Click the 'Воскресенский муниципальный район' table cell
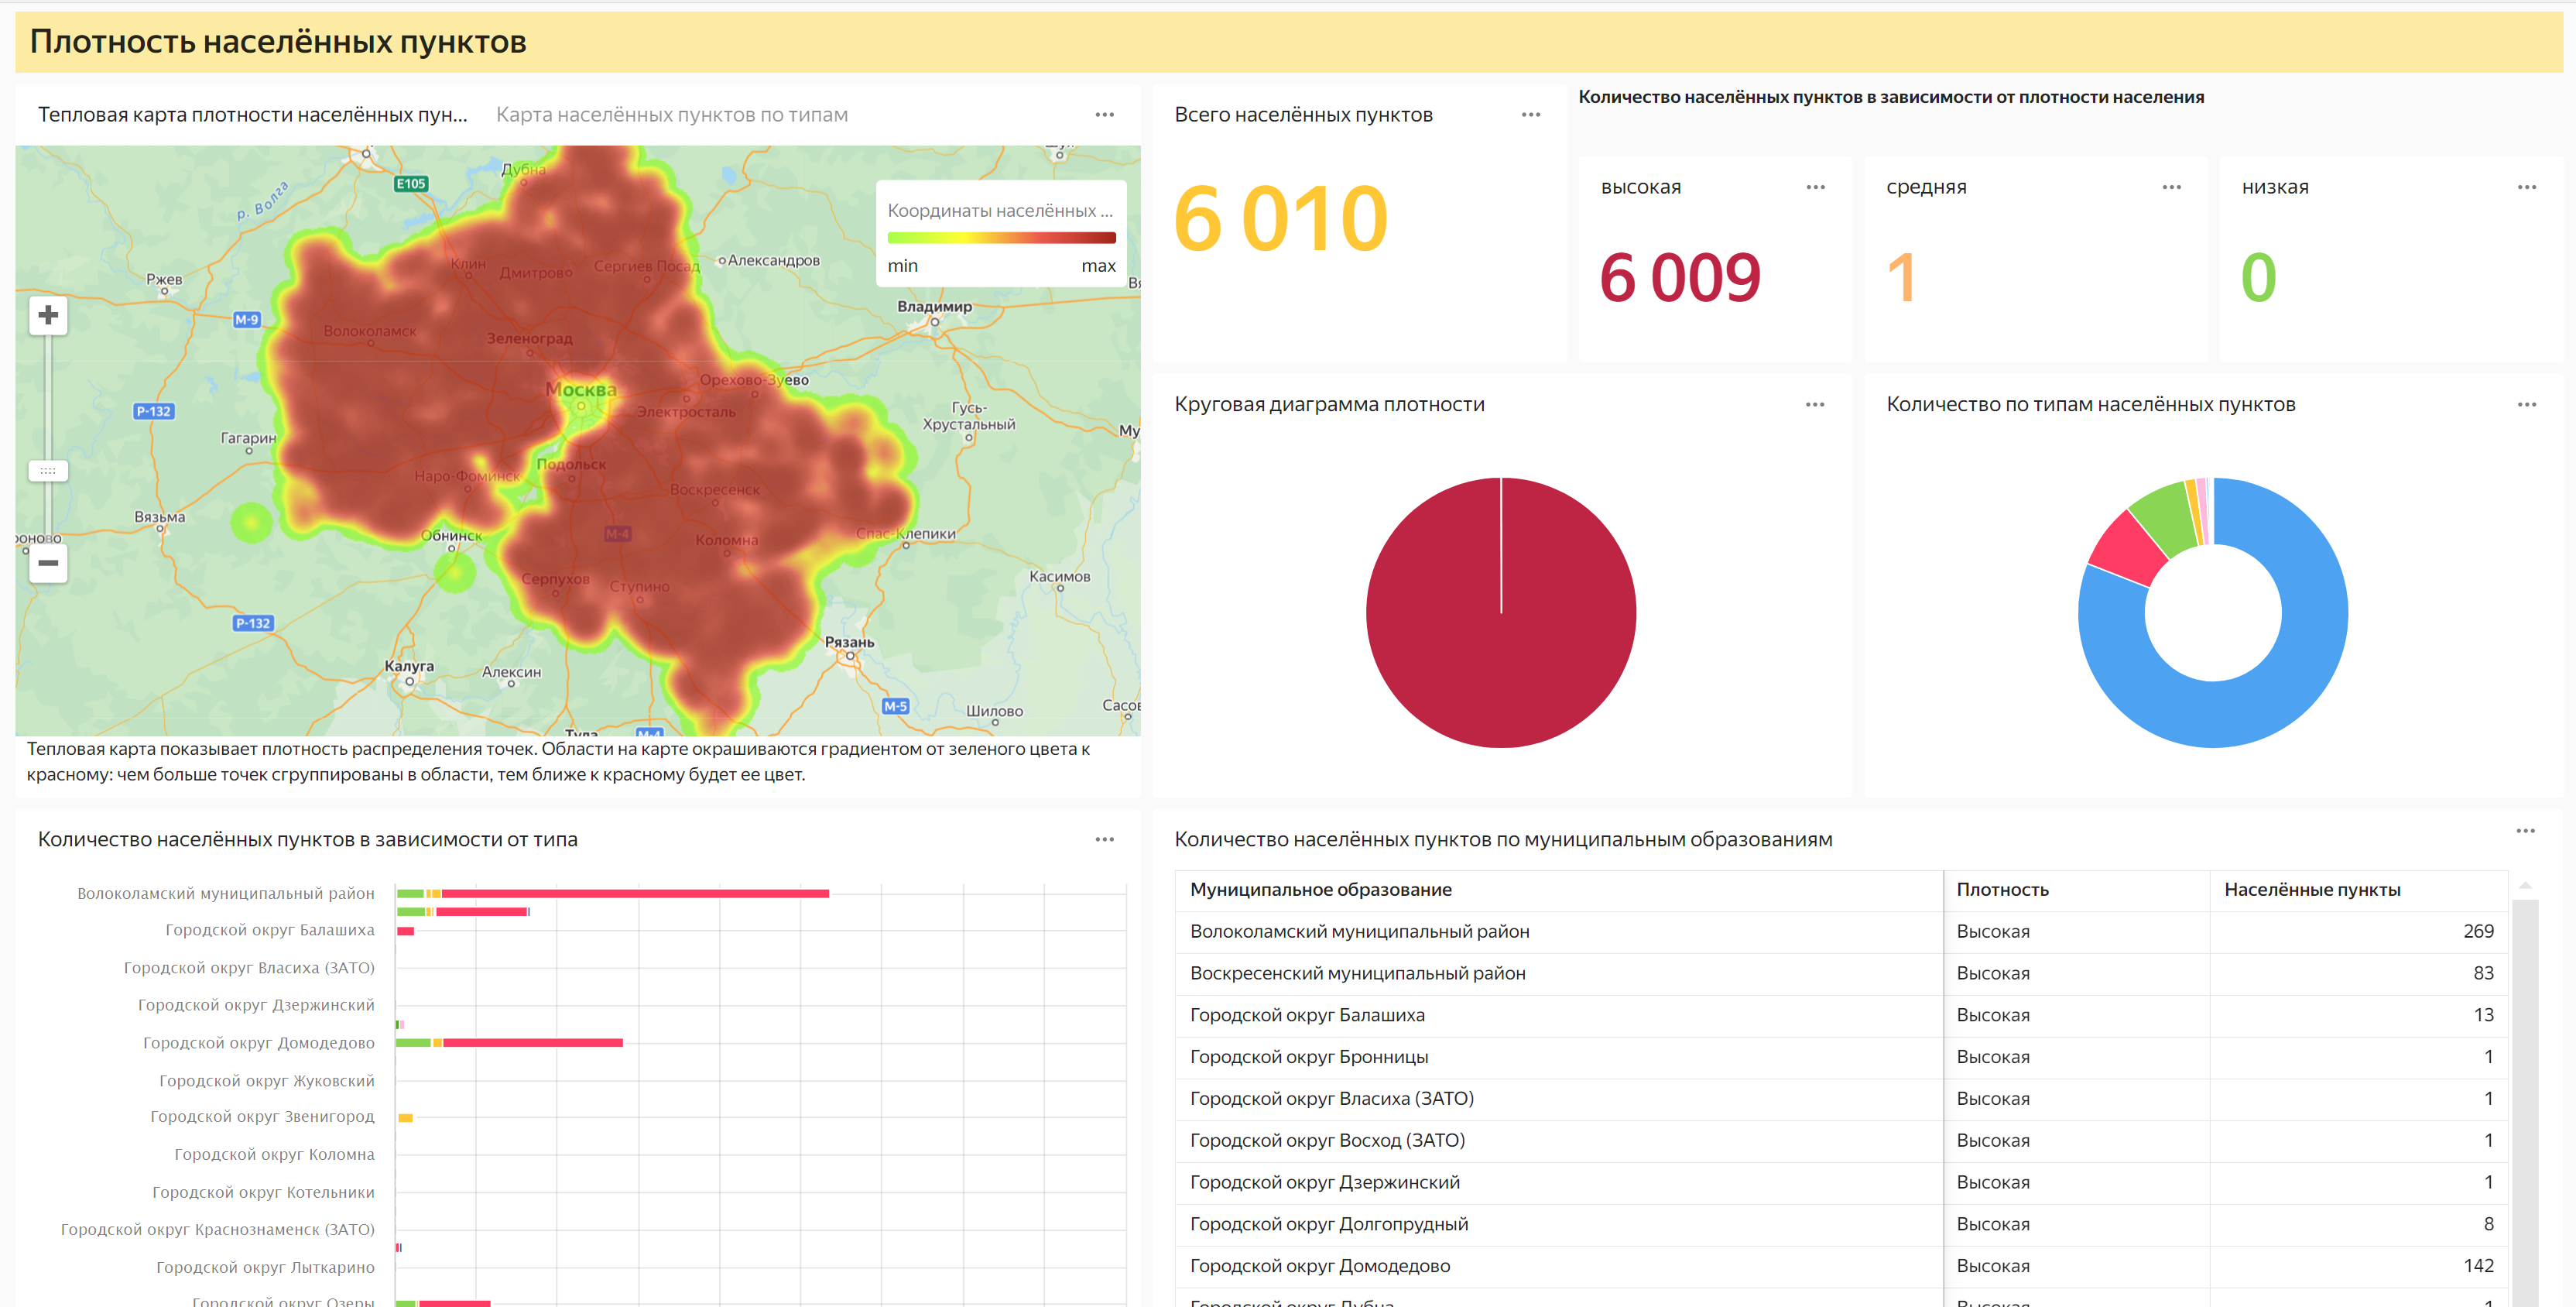Screen dimensions: 2576x1307 point(1559,974)
